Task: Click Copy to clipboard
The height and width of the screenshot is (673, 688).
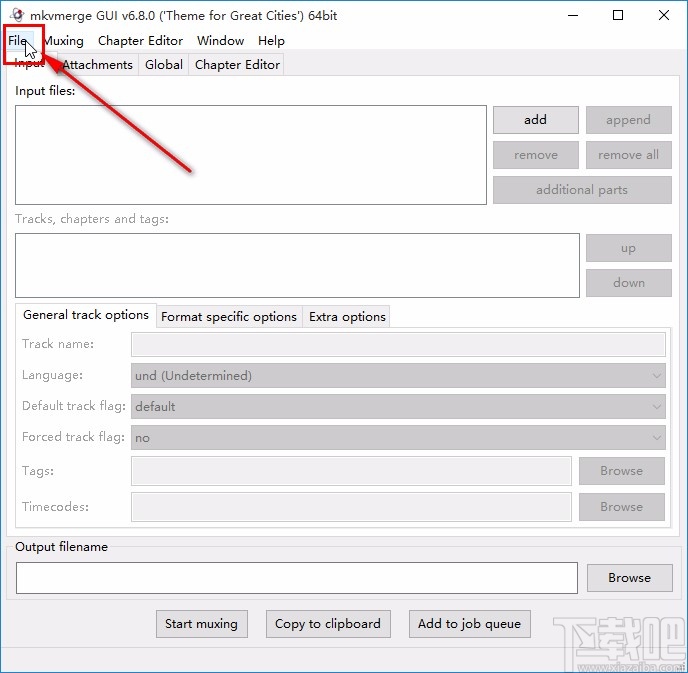Action: 328,623
